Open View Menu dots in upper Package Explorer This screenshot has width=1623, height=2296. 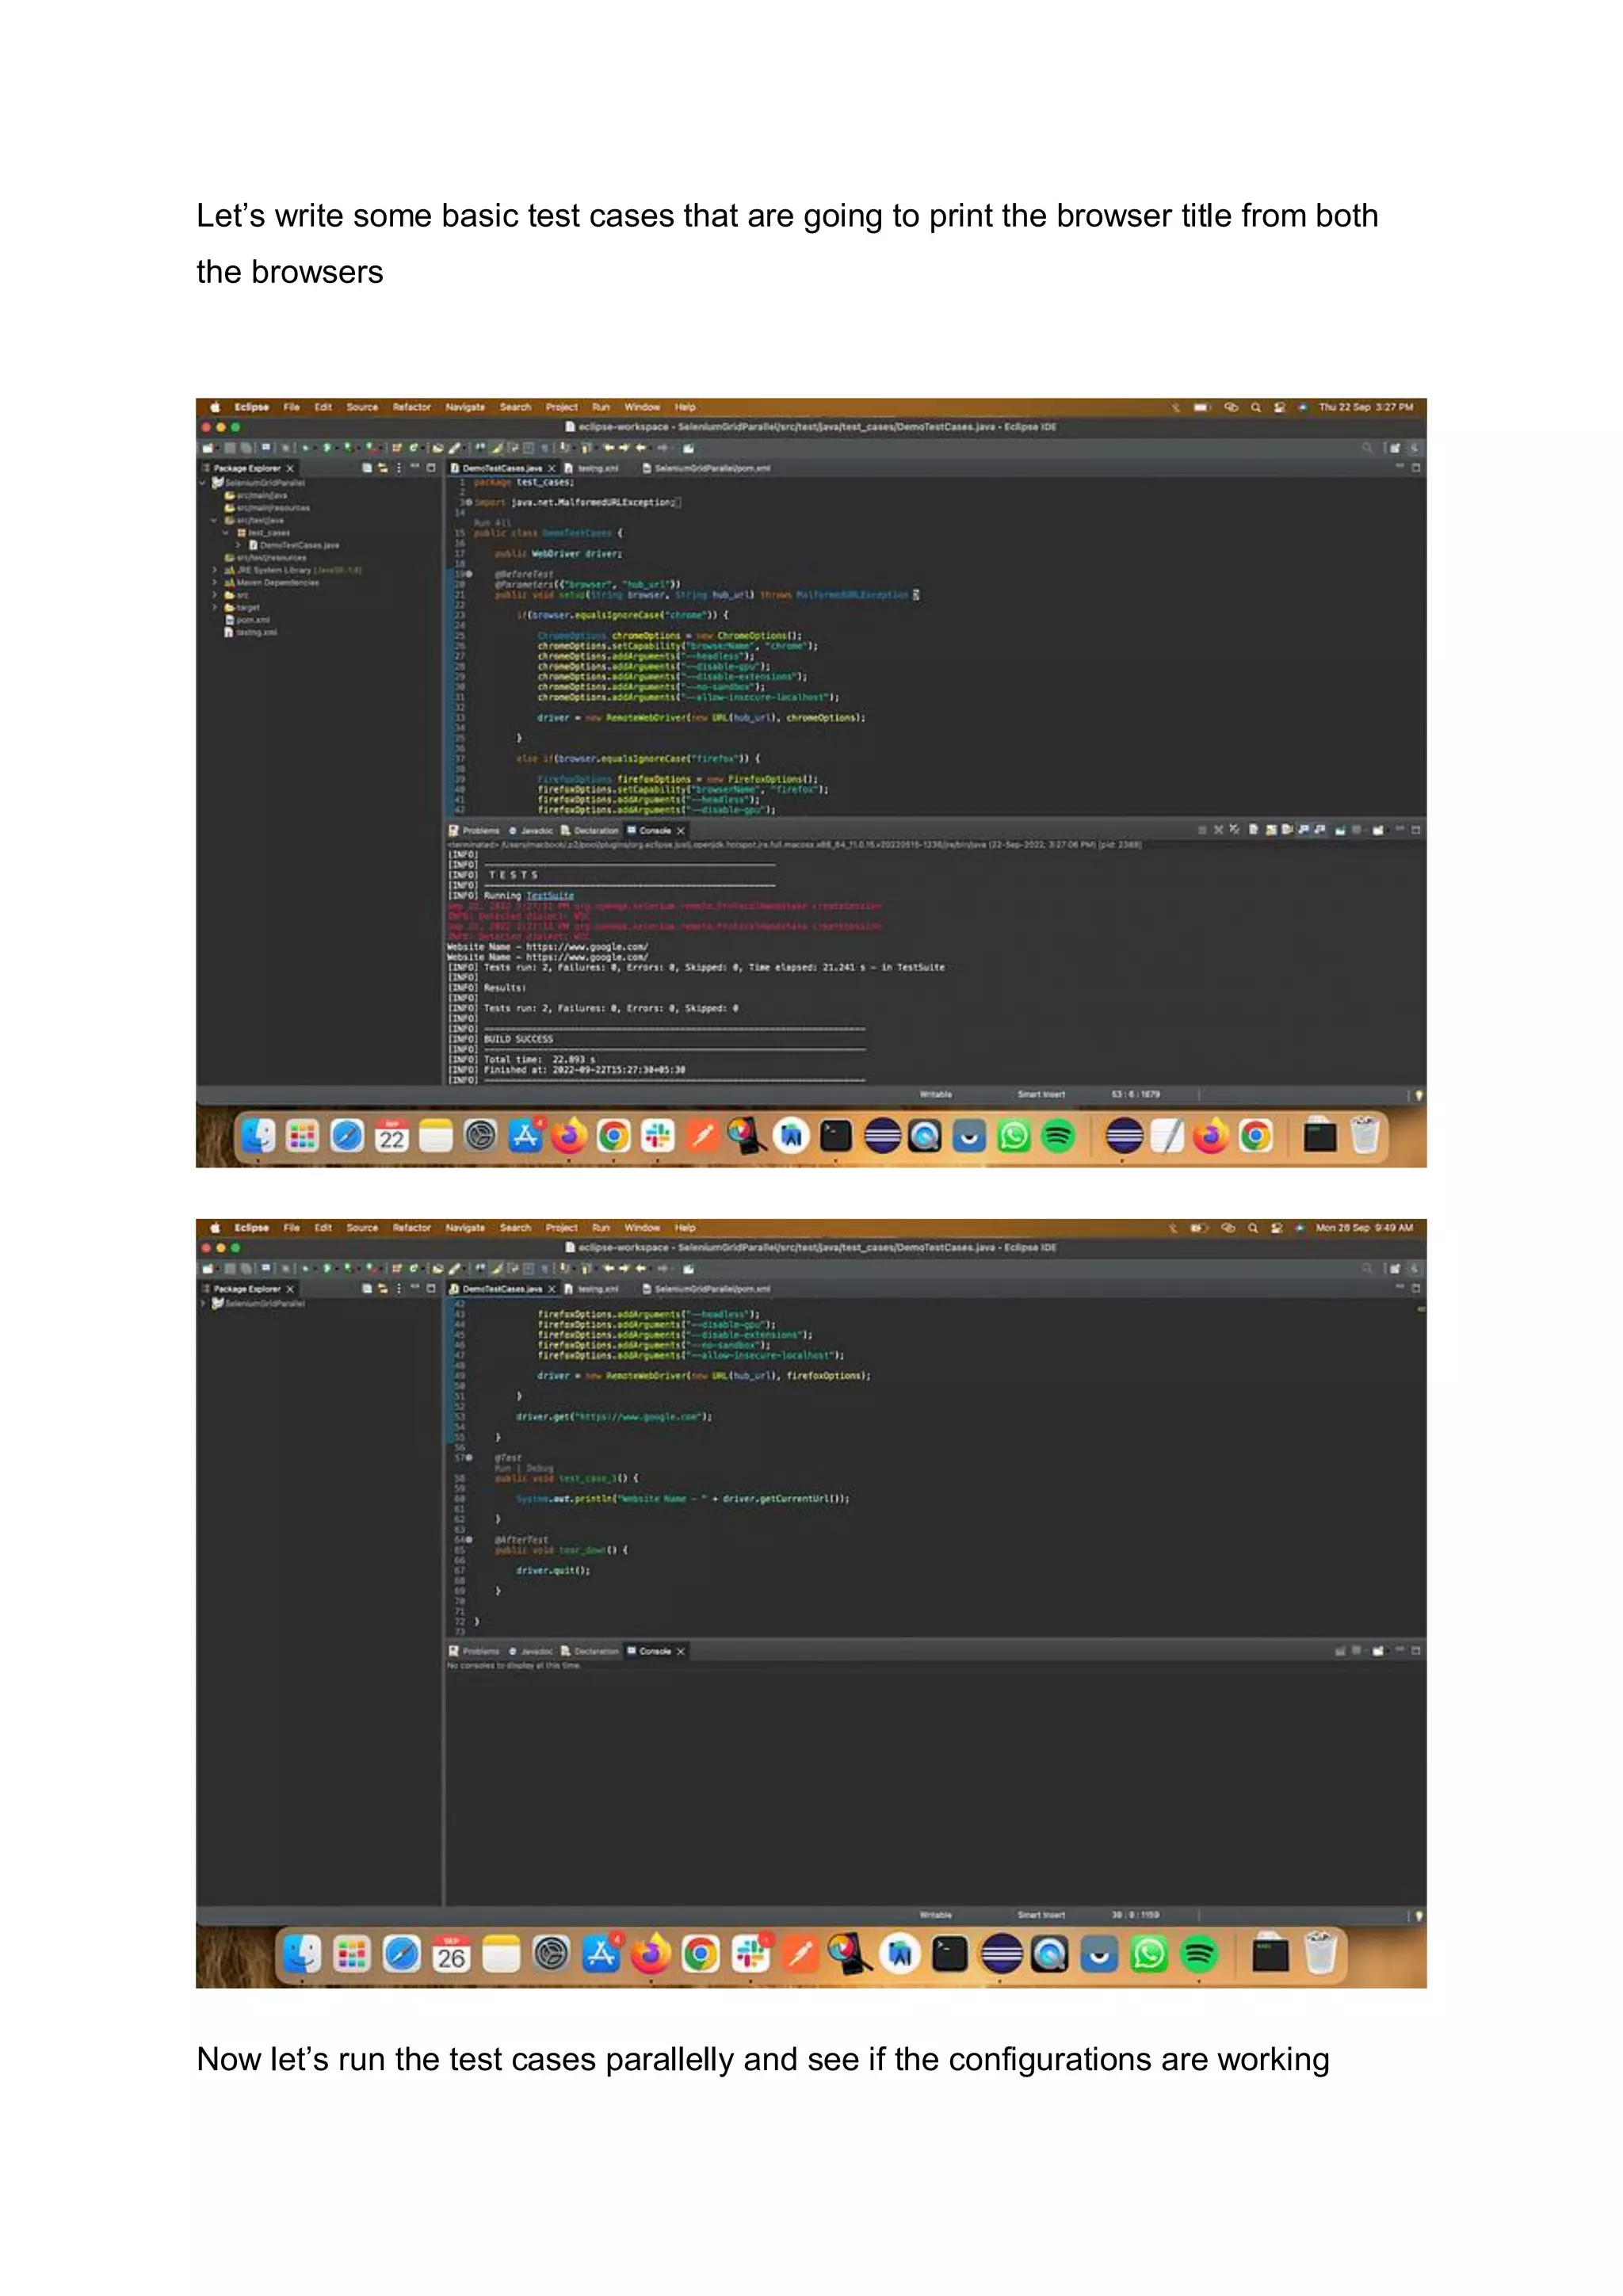click(x=398, y=468)
